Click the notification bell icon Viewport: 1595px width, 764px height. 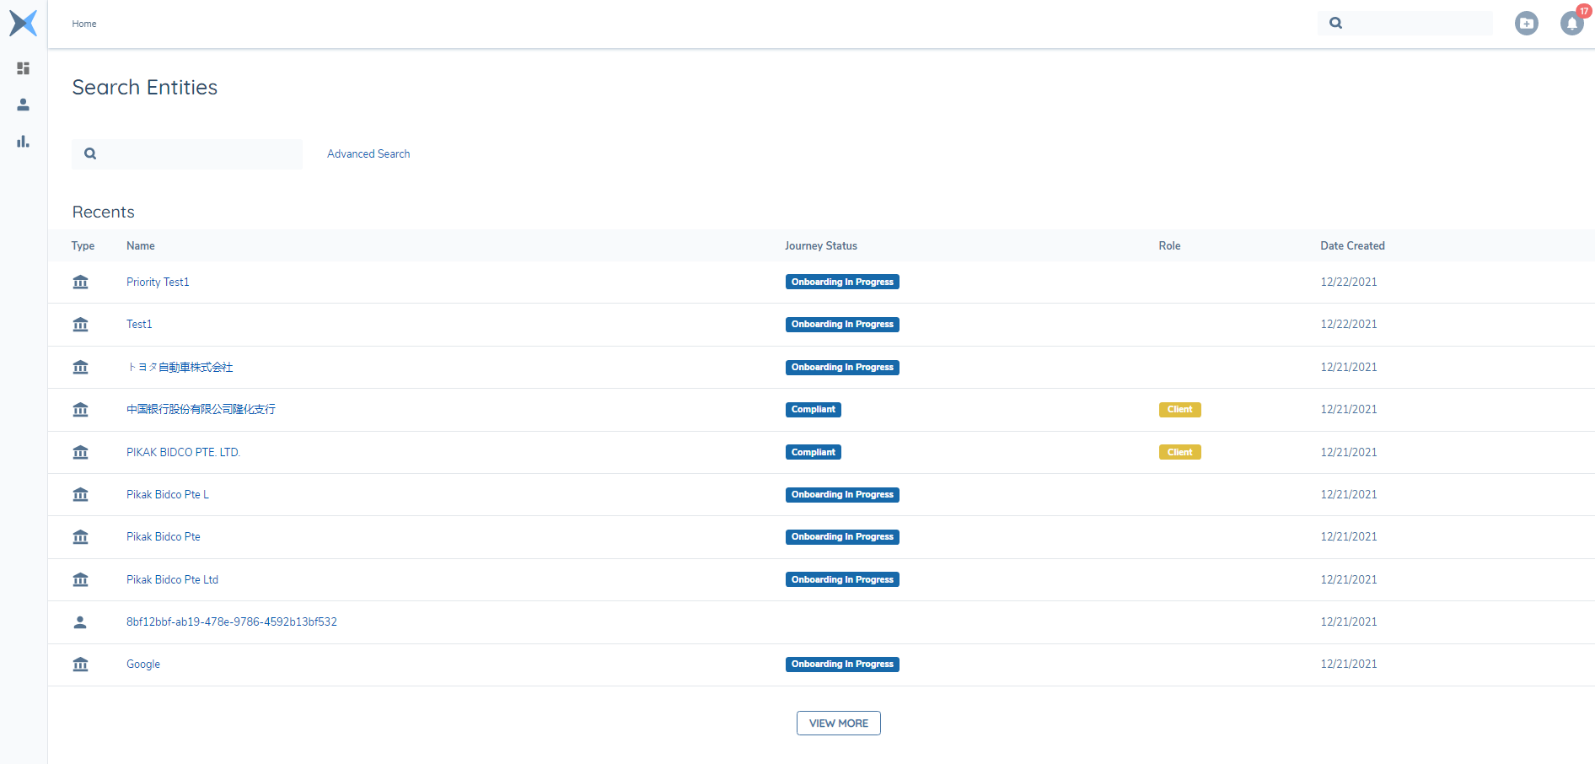click(x=1571, y=24)
